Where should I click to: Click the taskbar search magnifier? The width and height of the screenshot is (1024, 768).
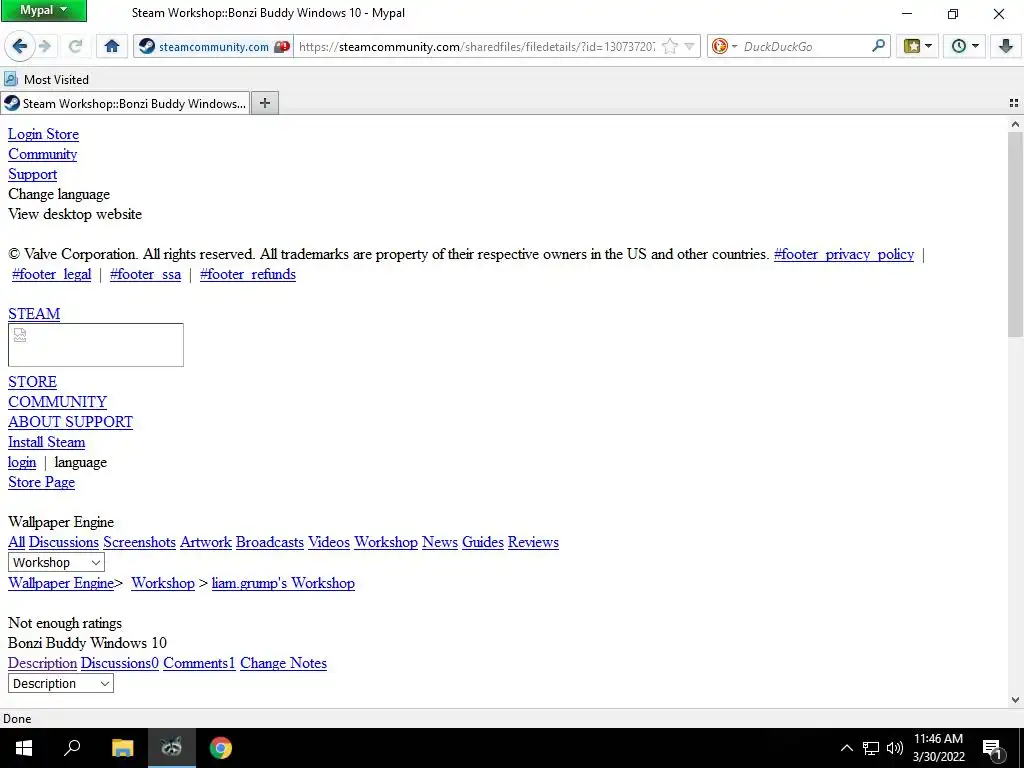click(x=72, y=748)
